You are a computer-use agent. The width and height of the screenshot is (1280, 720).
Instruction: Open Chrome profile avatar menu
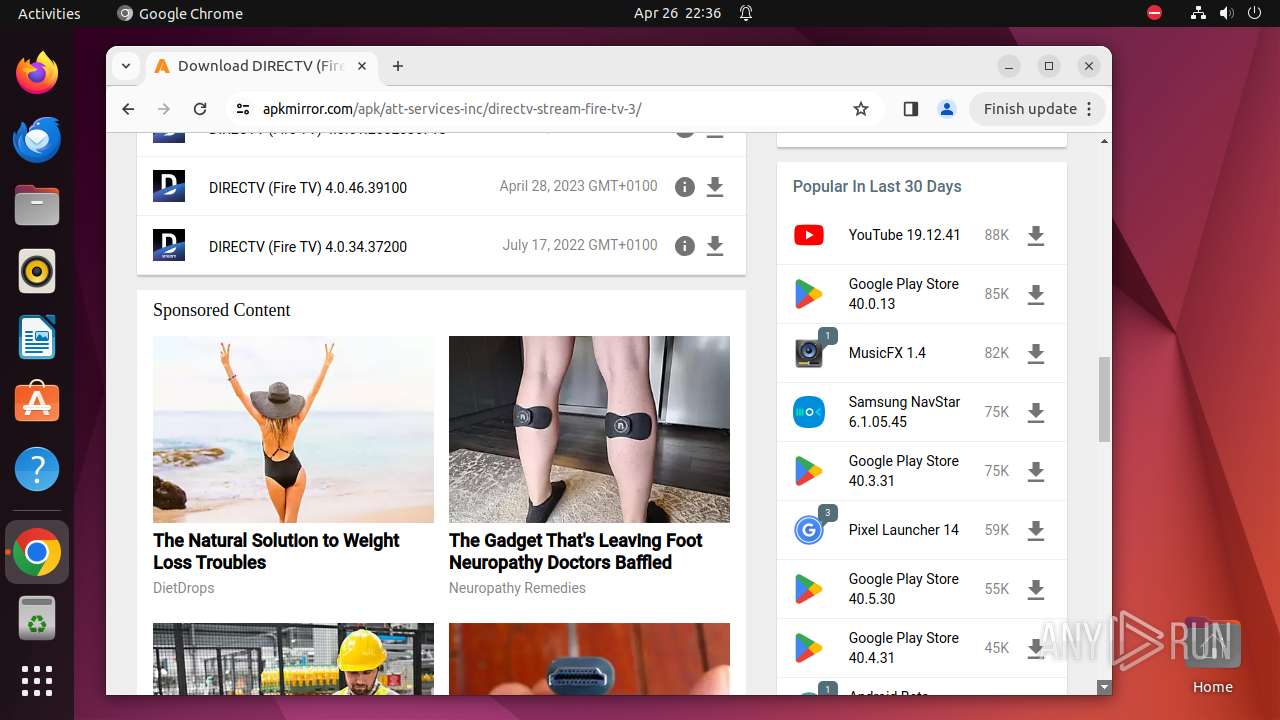tap(947, 109)
